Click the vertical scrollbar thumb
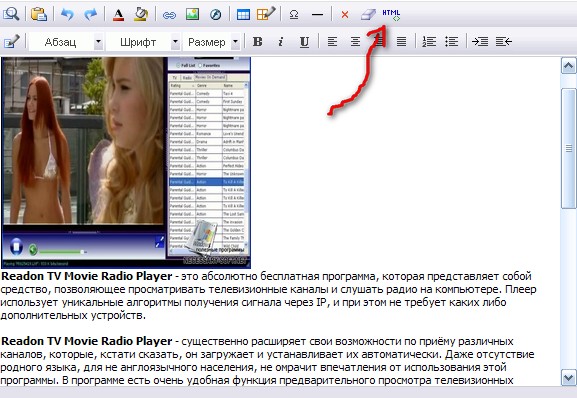Viewport: 577px width, 398px height. [569, 149]
